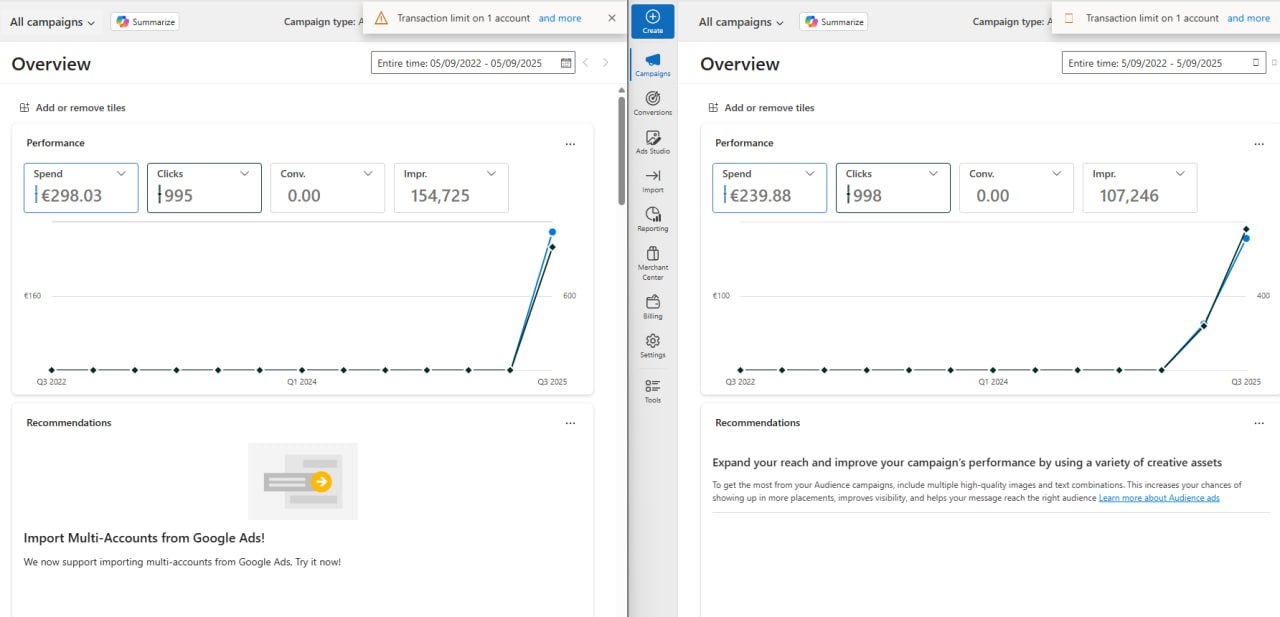The image size is (1280, 617).
Task: Click the Entire time date range field
Action: (470, 62)
